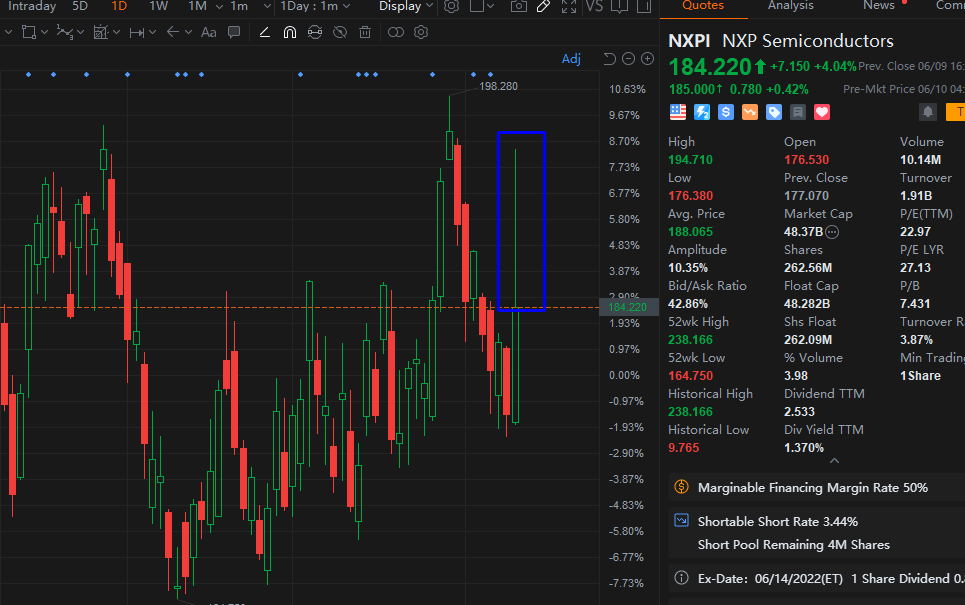Select the trend line angle tool
965x605 pixels.
[265, 32]
